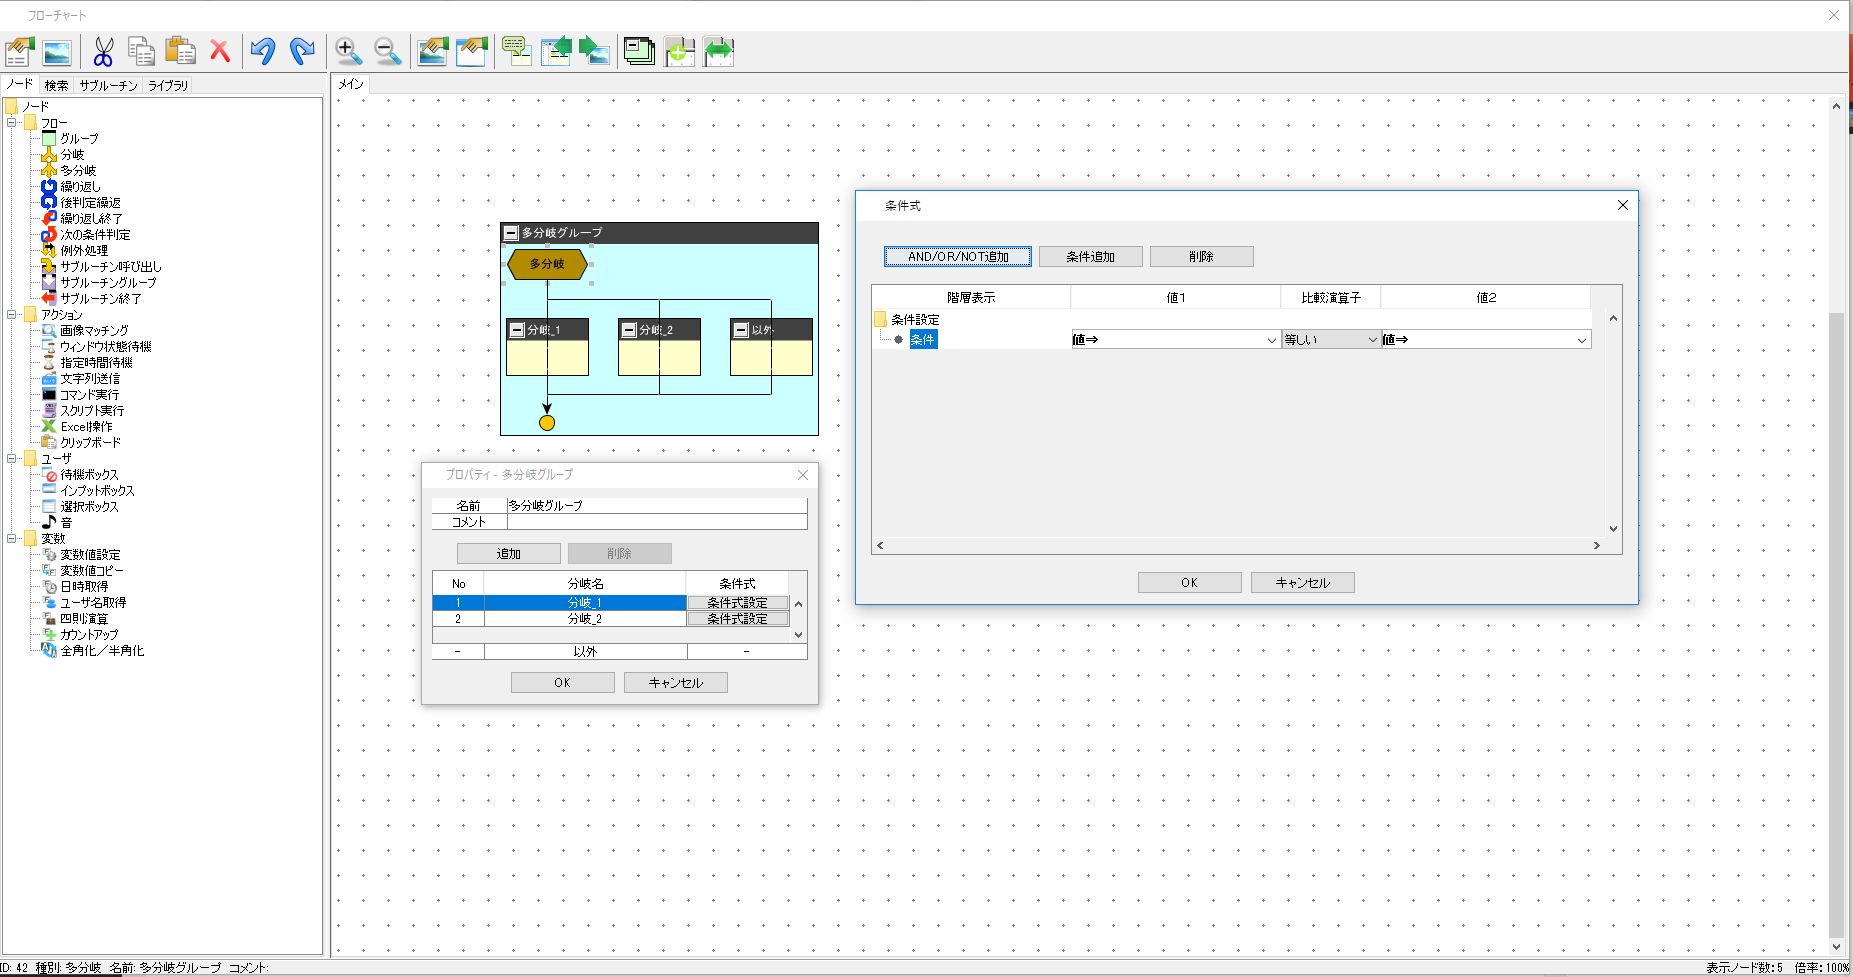Screen dimensions: 1853x977
Task: Click the landscape picture icon in the toolbar
Action: tap(57, 51)
